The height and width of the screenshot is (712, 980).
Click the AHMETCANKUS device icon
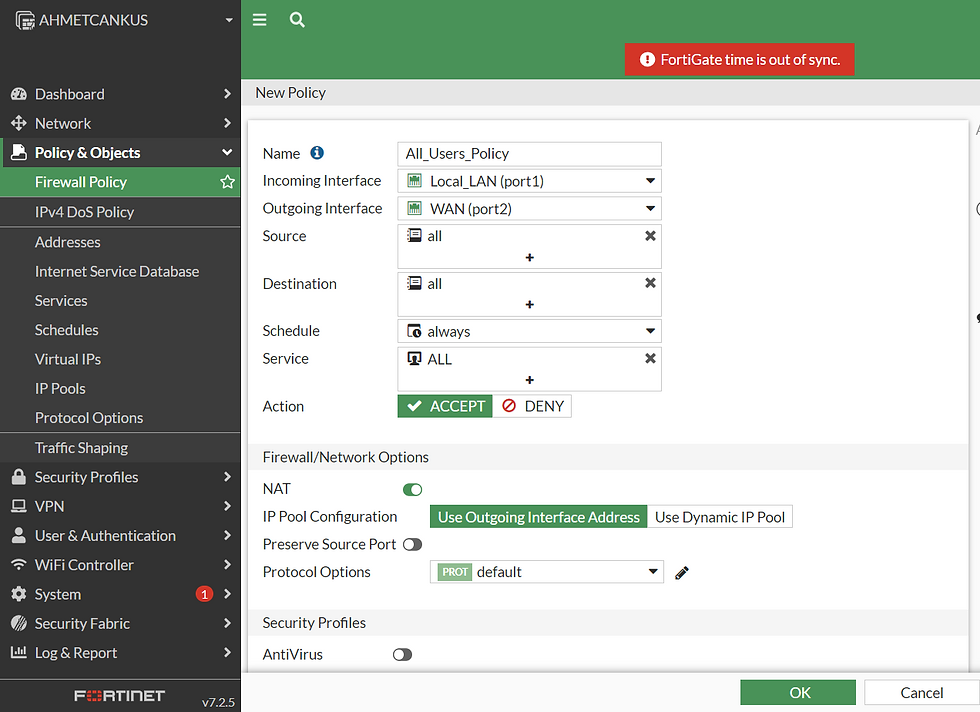pos(25,21)
